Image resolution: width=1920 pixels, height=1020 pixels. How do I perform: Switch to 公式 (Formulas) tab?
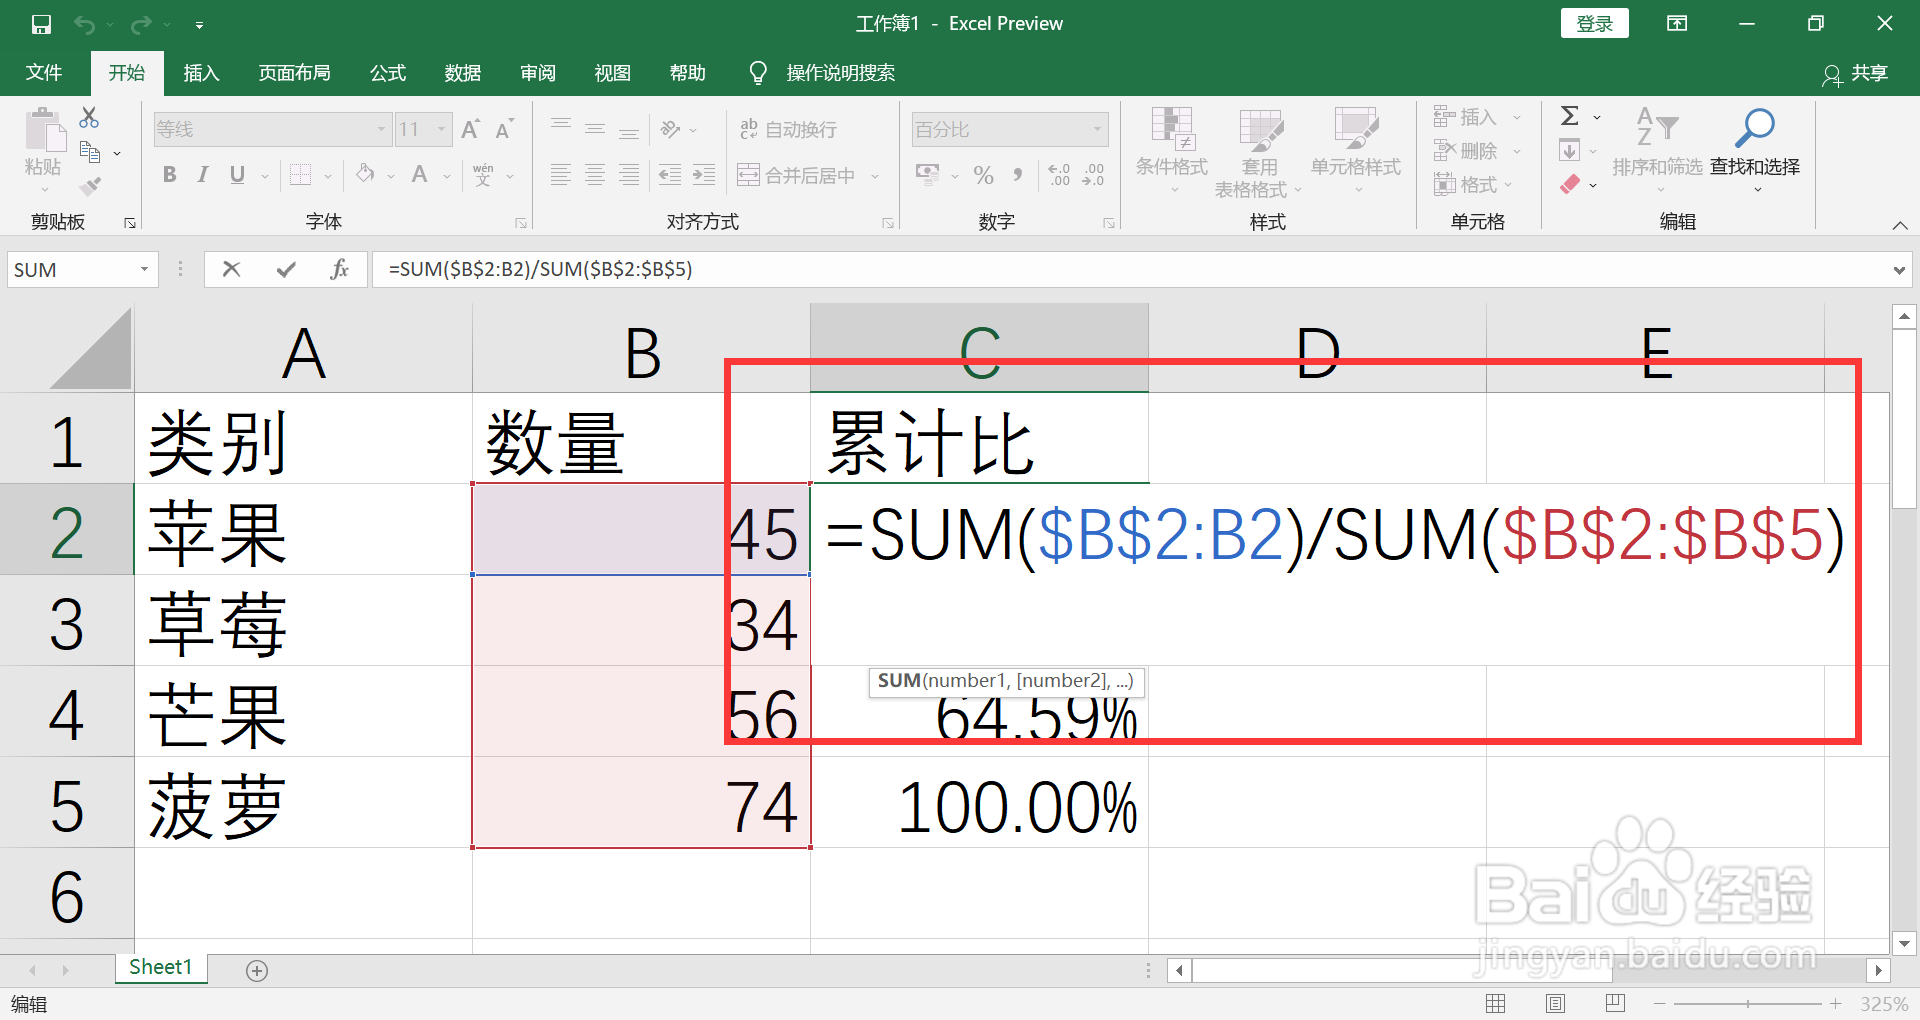[388, 73]
